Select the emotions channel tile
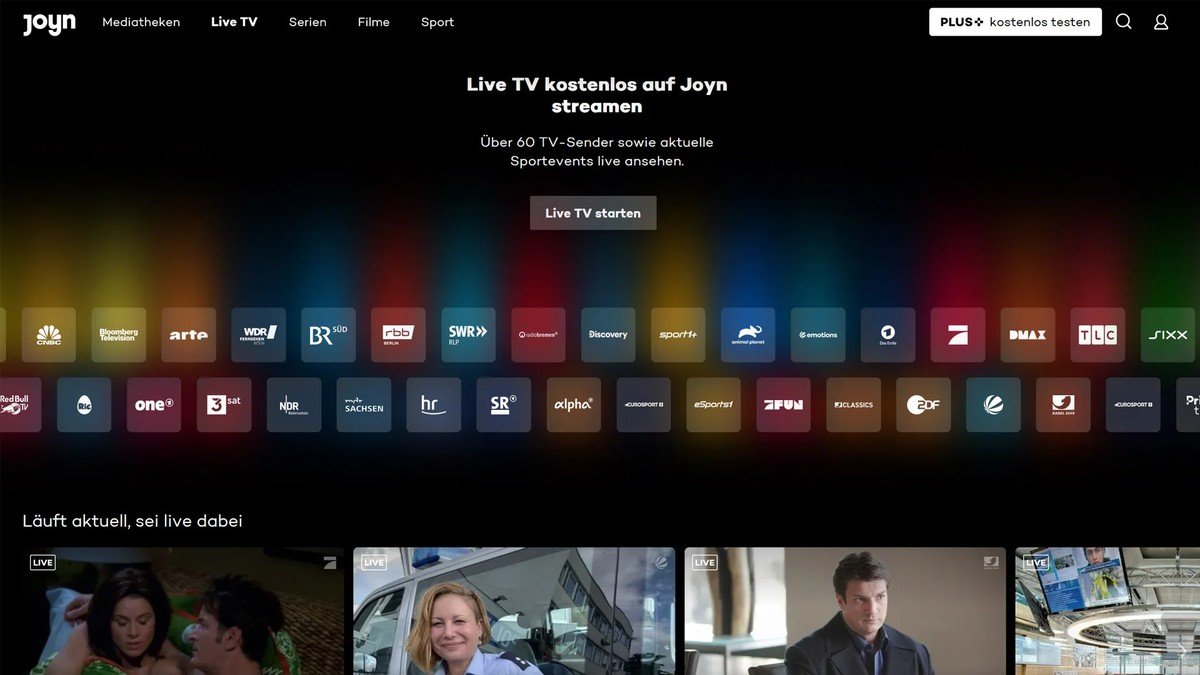This screenshot has height=675, width=1200. coord(818,335)
